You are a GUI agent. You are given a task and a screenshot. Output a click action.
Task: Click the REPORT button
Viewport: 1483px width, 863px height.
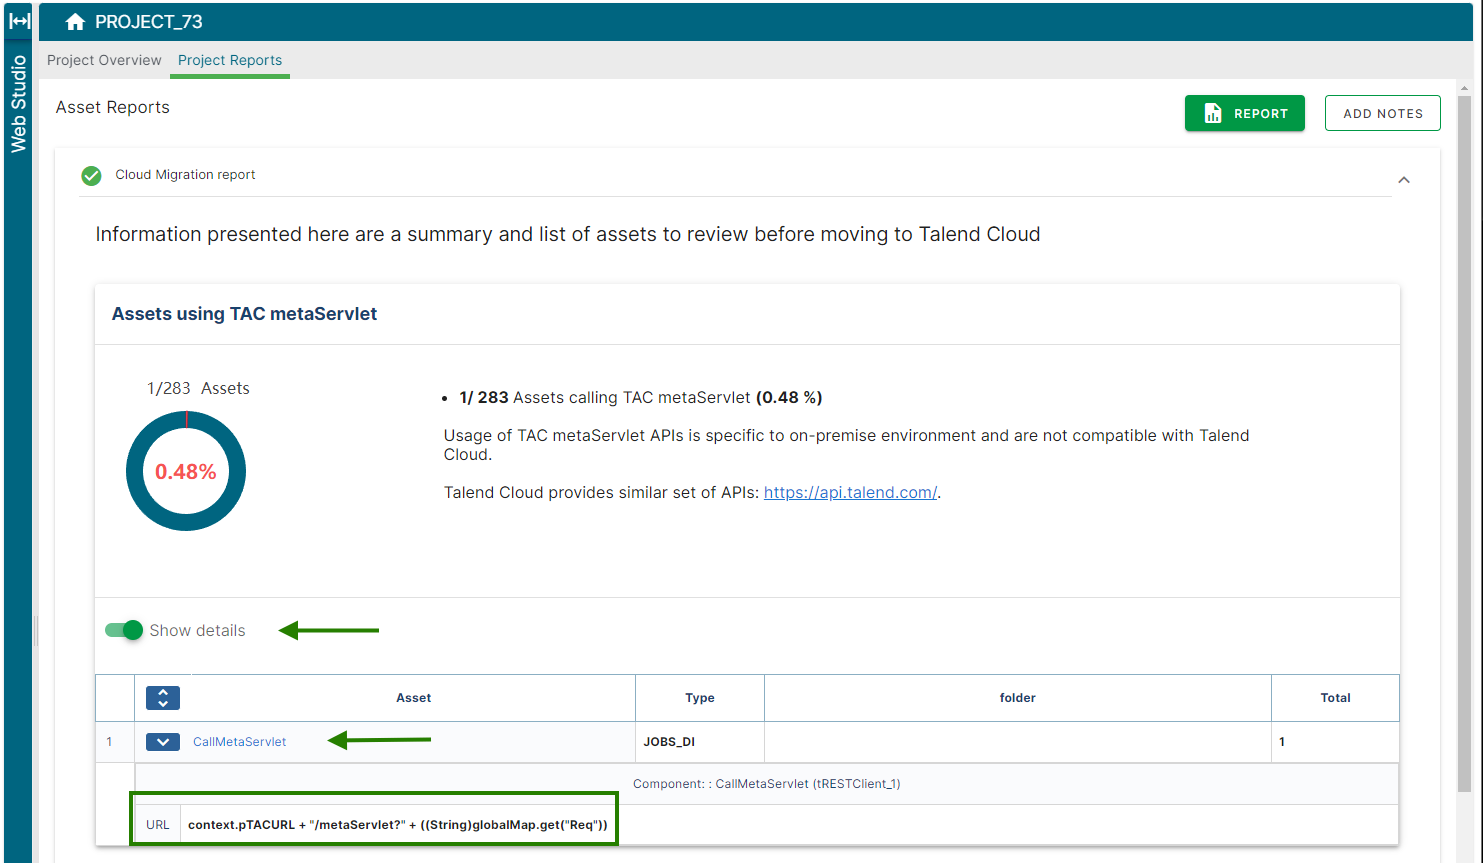pos(1245,113)
